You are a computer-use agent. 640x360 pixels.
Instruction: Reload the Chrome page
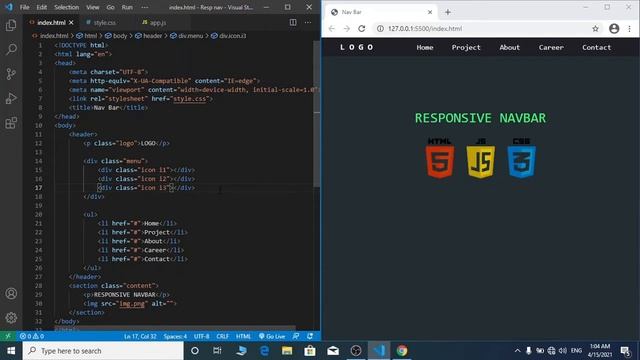point(362,29)
